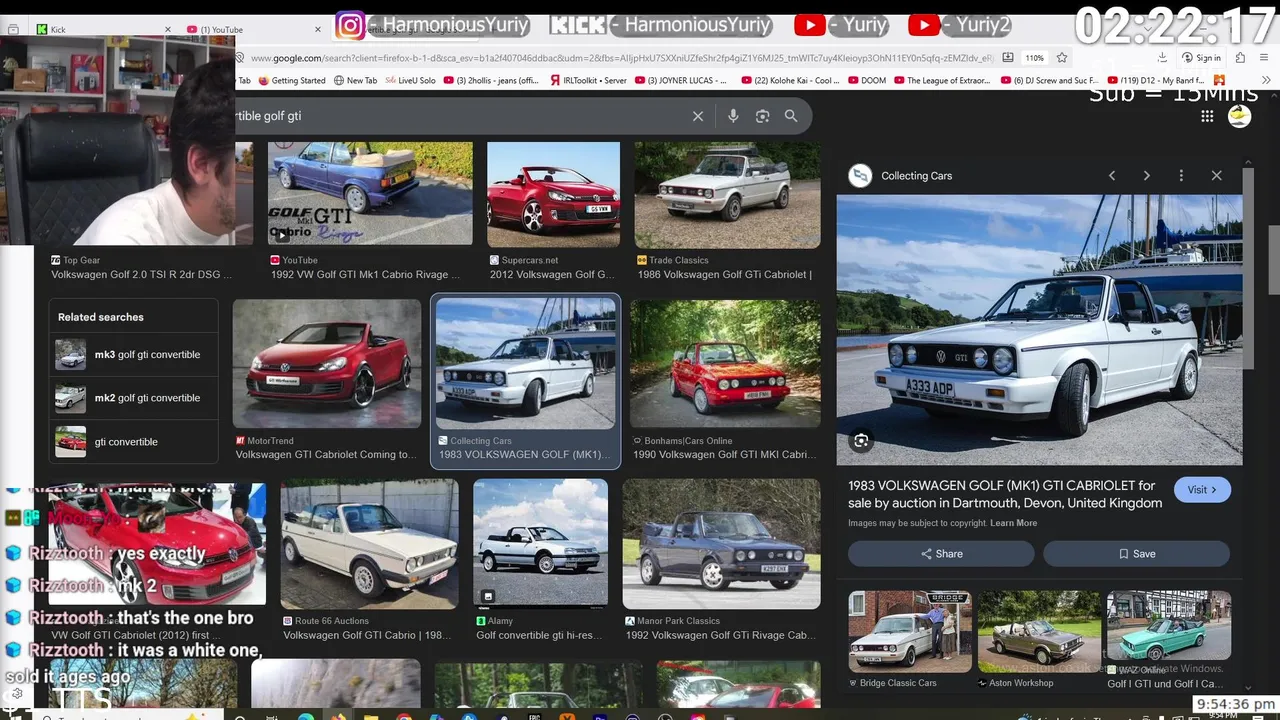
Task: Open Supercars.net 2012 Volkswagen Golf image
Action: (553, 195)
